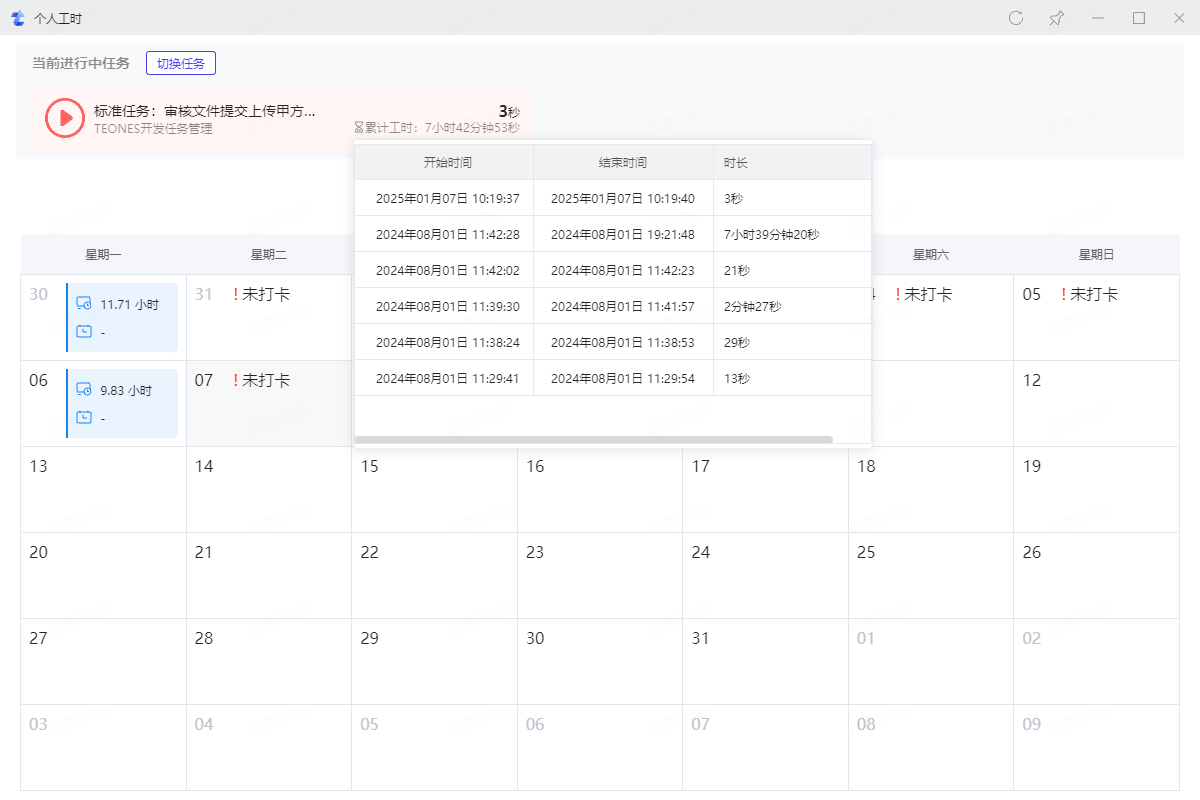Screen dimensions: 1200x800
Task: Pin the window using the pin icon
Action: click(x=1056, y=18)
